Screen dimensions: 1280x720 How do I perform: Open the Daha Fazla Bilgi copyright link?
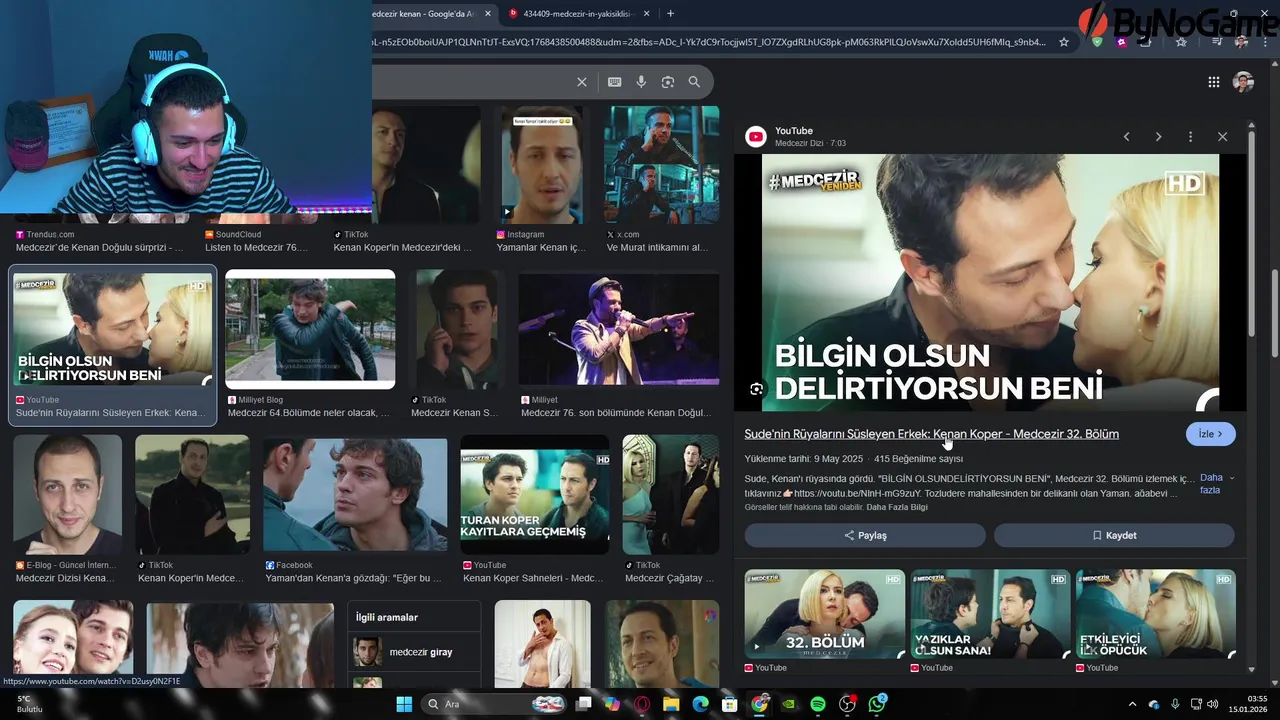click(x=897, y=507)
